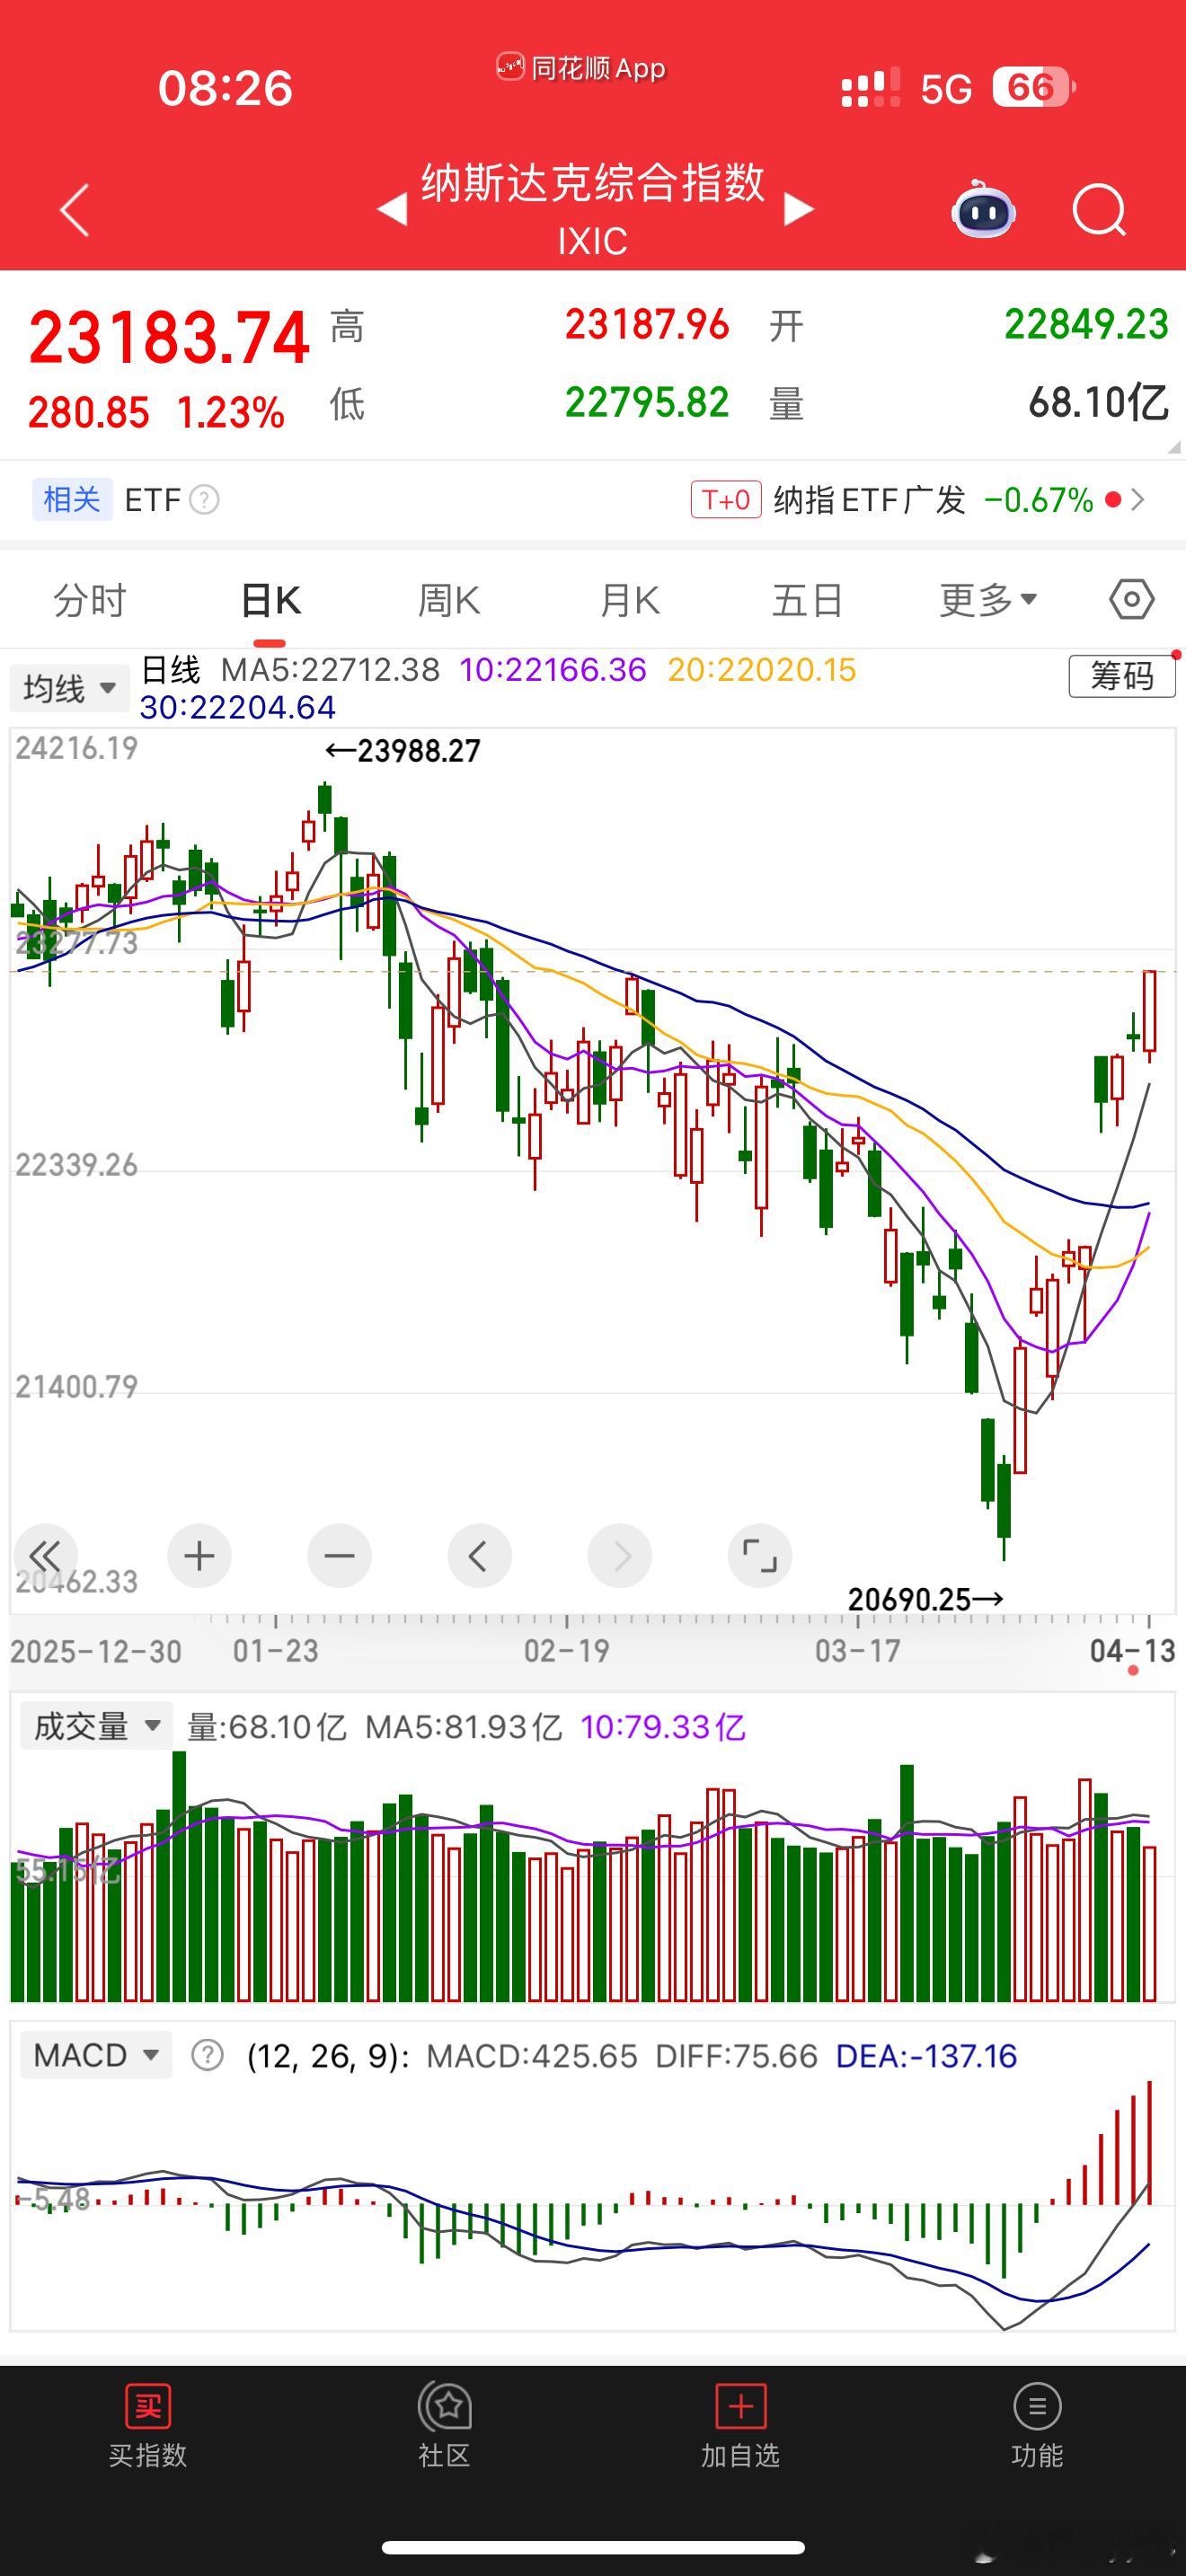Switch to 分时 tab

[x=90, y=600]
